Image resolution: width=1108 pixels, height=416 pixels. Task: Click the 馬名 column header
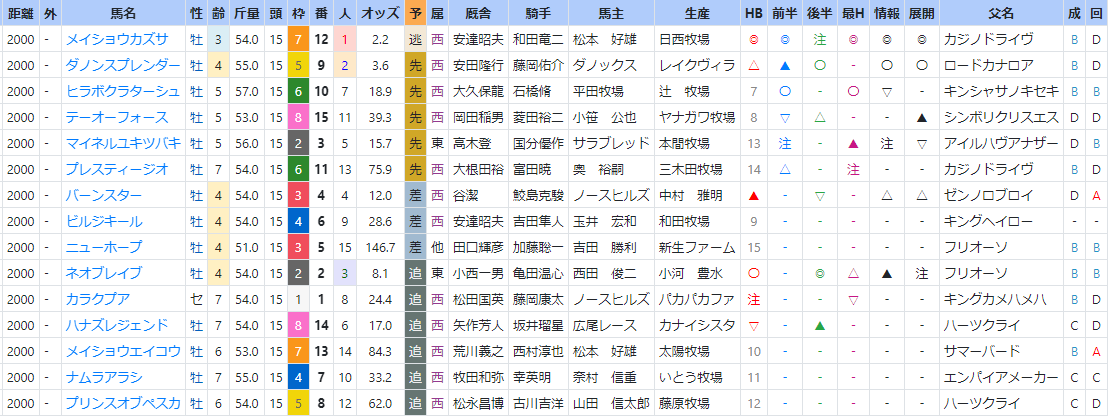tap(123, 13)
